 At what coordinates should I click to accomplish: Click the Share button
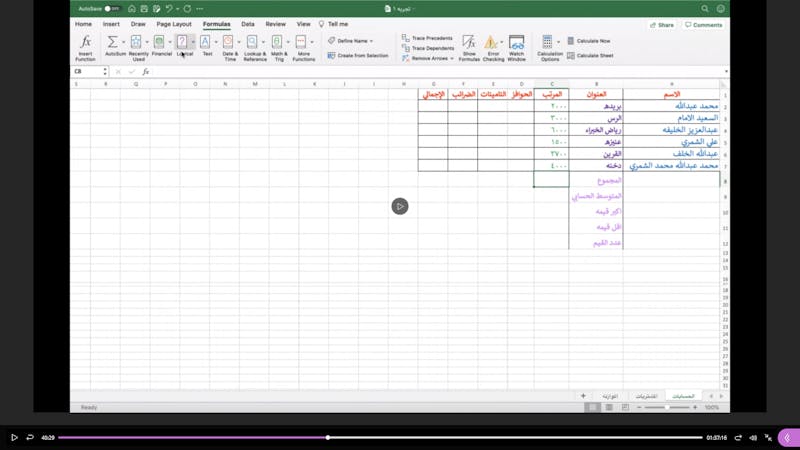point(662,25)
